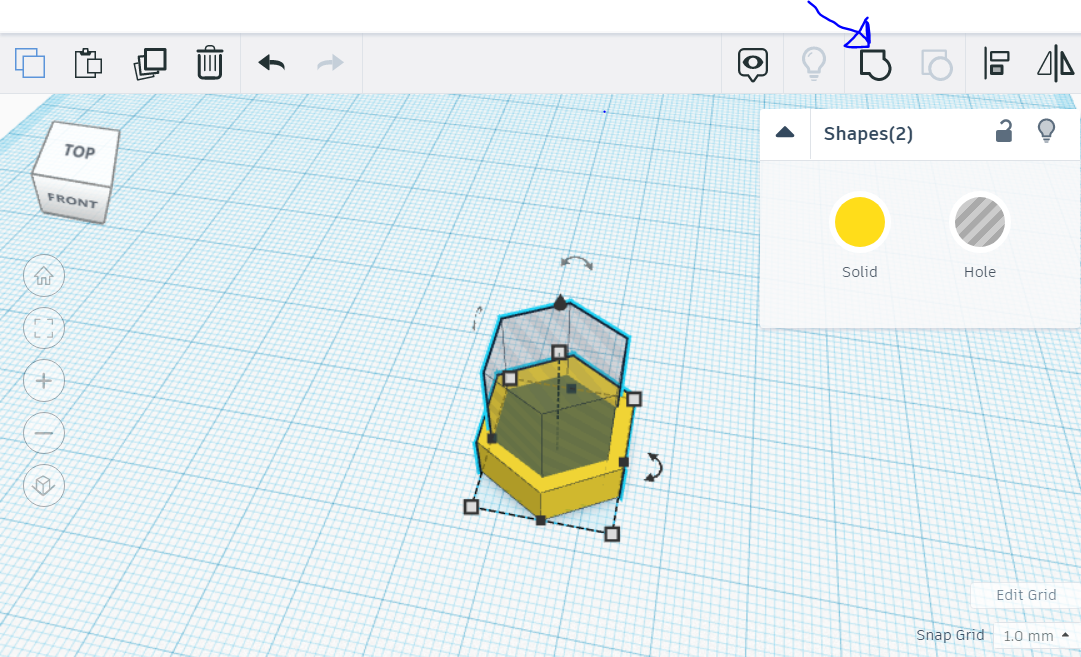Redo the undone action
Image resolution: width=1081 pixels, height=657 pixels.
tap(330, 63)
